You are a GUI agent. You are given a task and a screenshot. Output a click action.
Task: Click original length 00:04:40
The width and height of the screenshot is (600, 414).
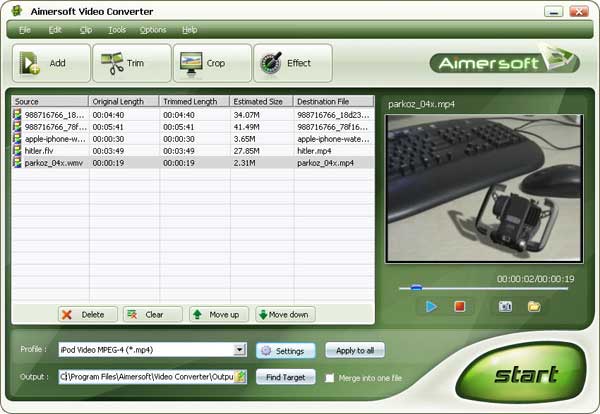coord(108,115)
